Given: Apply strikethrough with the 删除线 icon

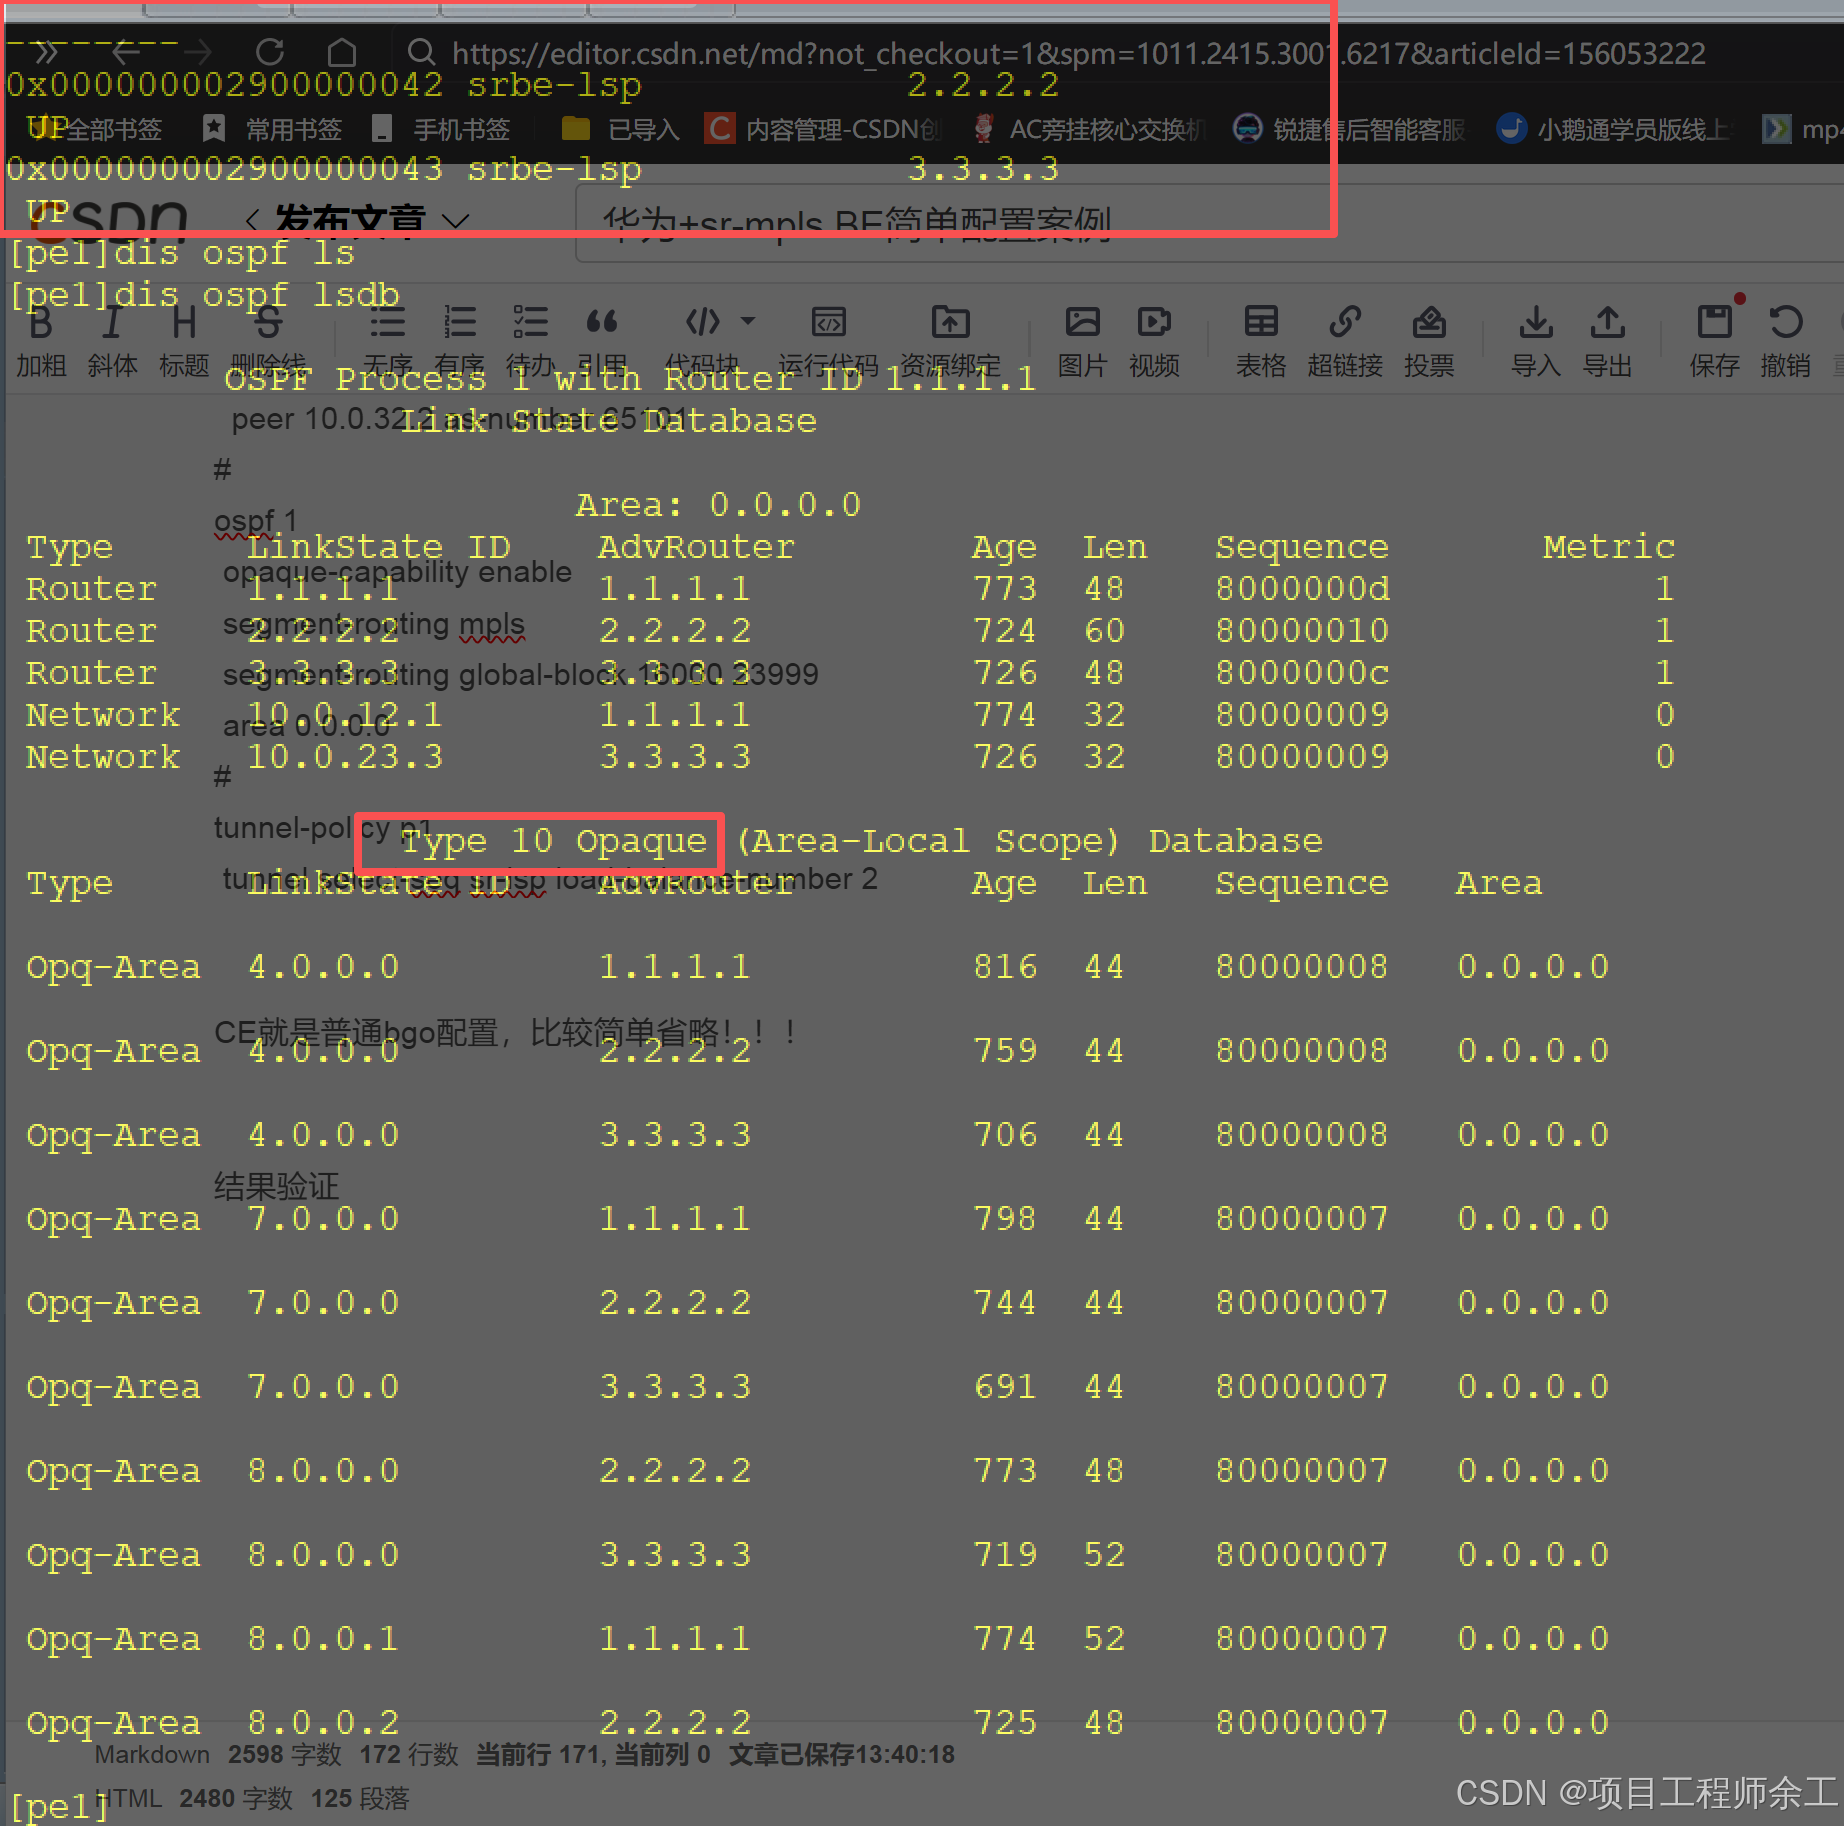Looking at the screenshot, I should [268, 340].
